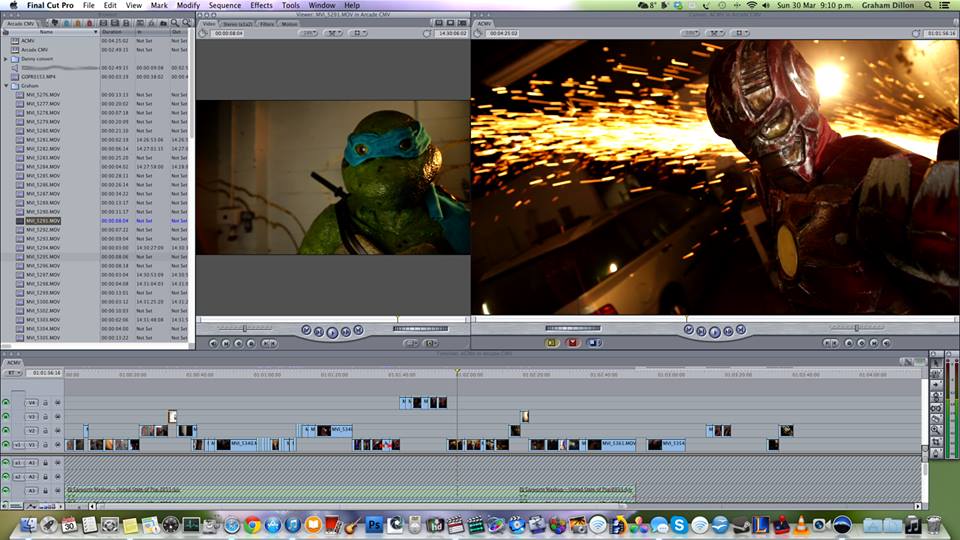Image resolution: width=960 pixels, height=540 pixels.
Task: Click the V1 destination track button
Action: click(x=31, y=444)
